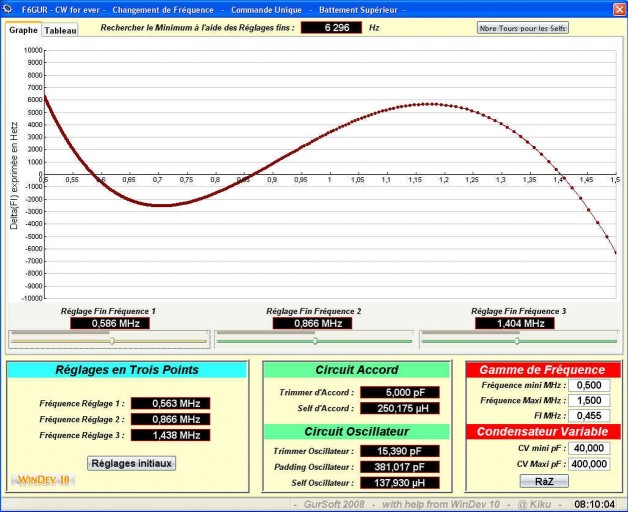Focus the CV mini pF field
Image resolution: width=628 pixels, height=512 pixels.
tap(589, 449)
